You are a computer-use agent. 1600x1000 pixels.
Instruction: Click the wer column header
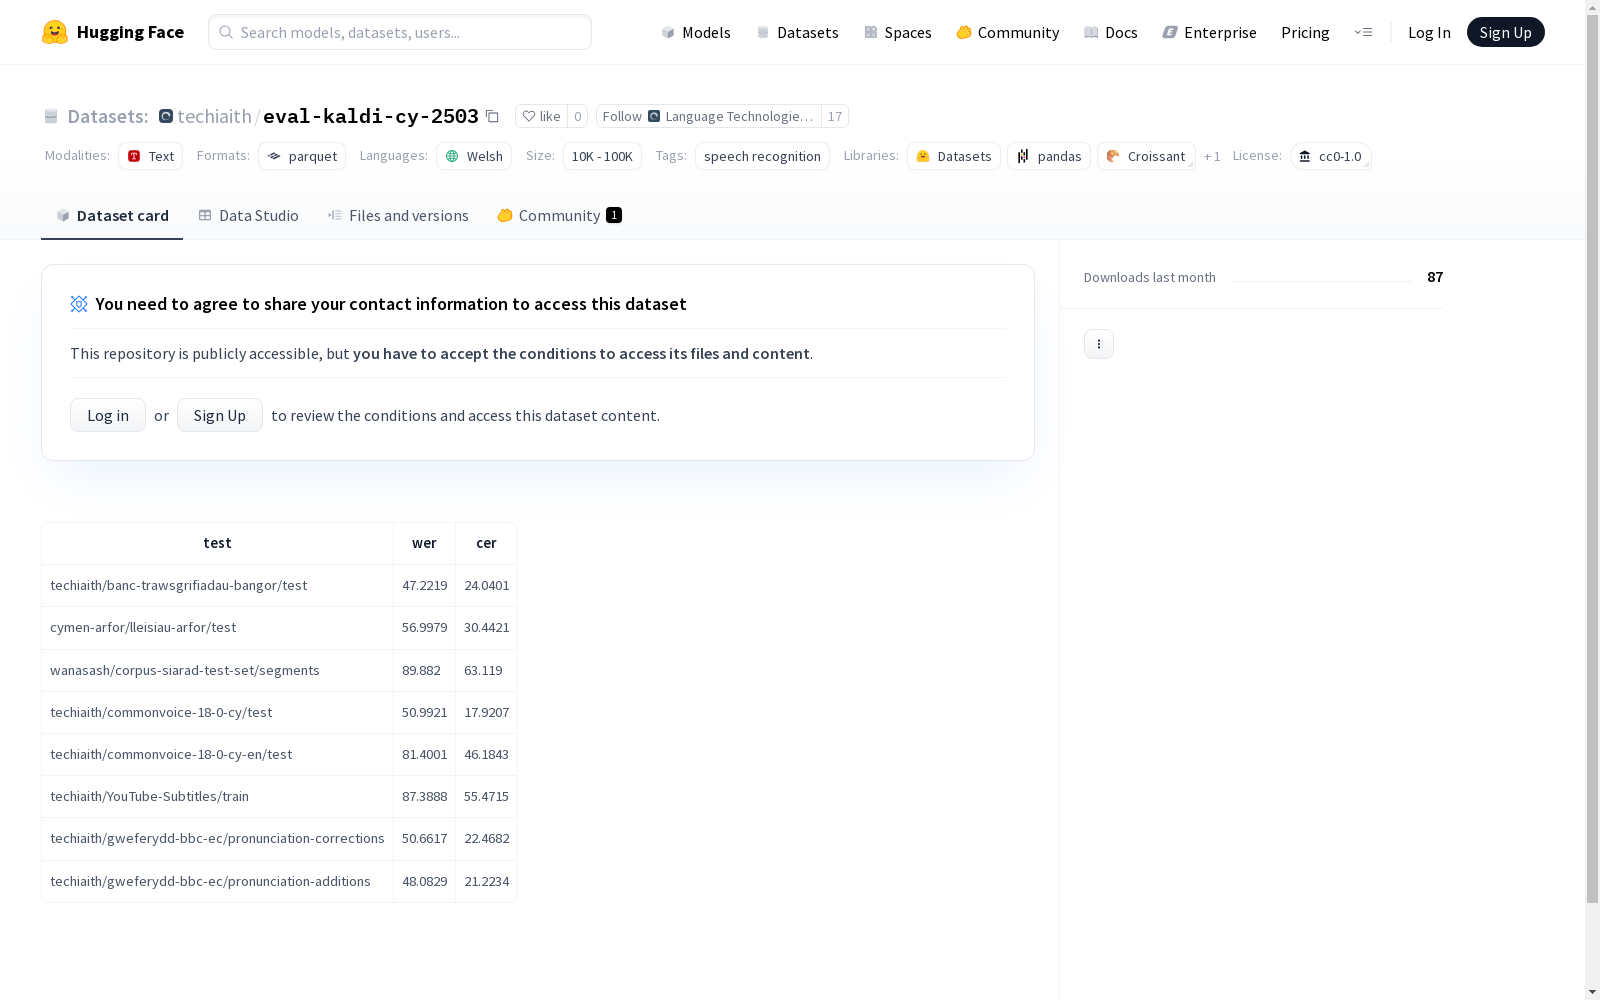coord(424,543)
